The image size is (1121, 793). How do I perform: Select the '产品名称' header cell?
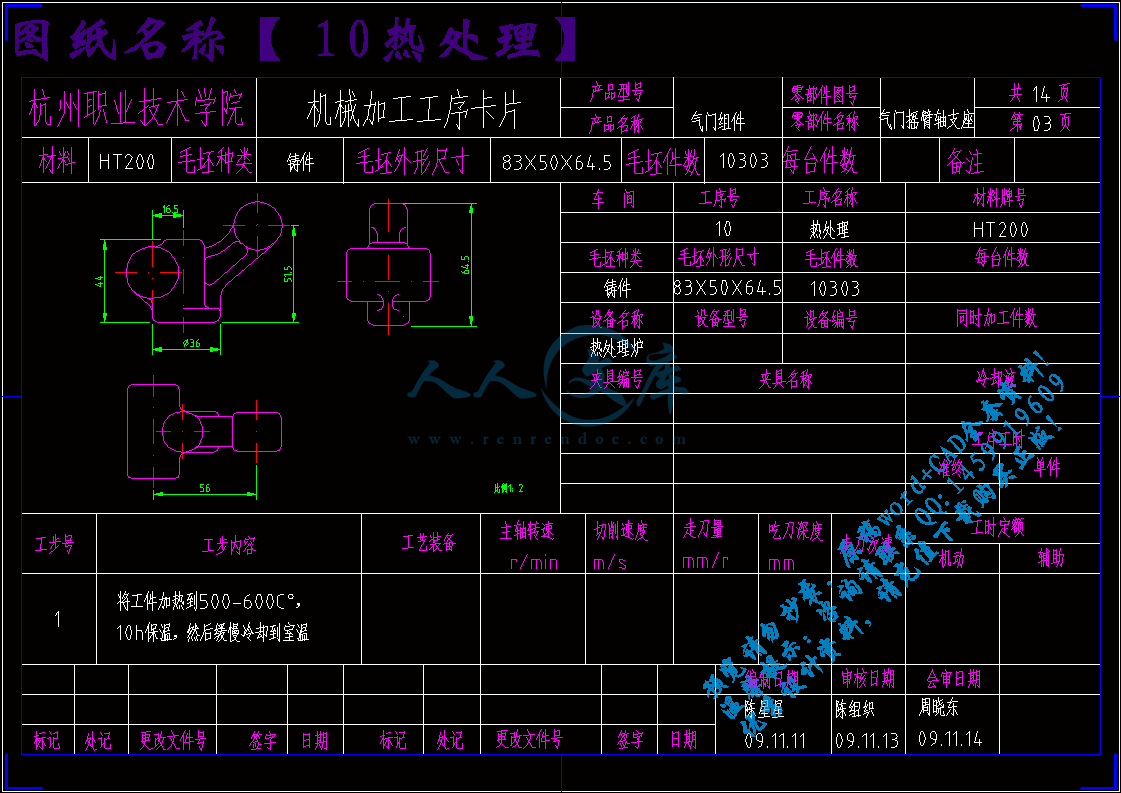point(616,124)
